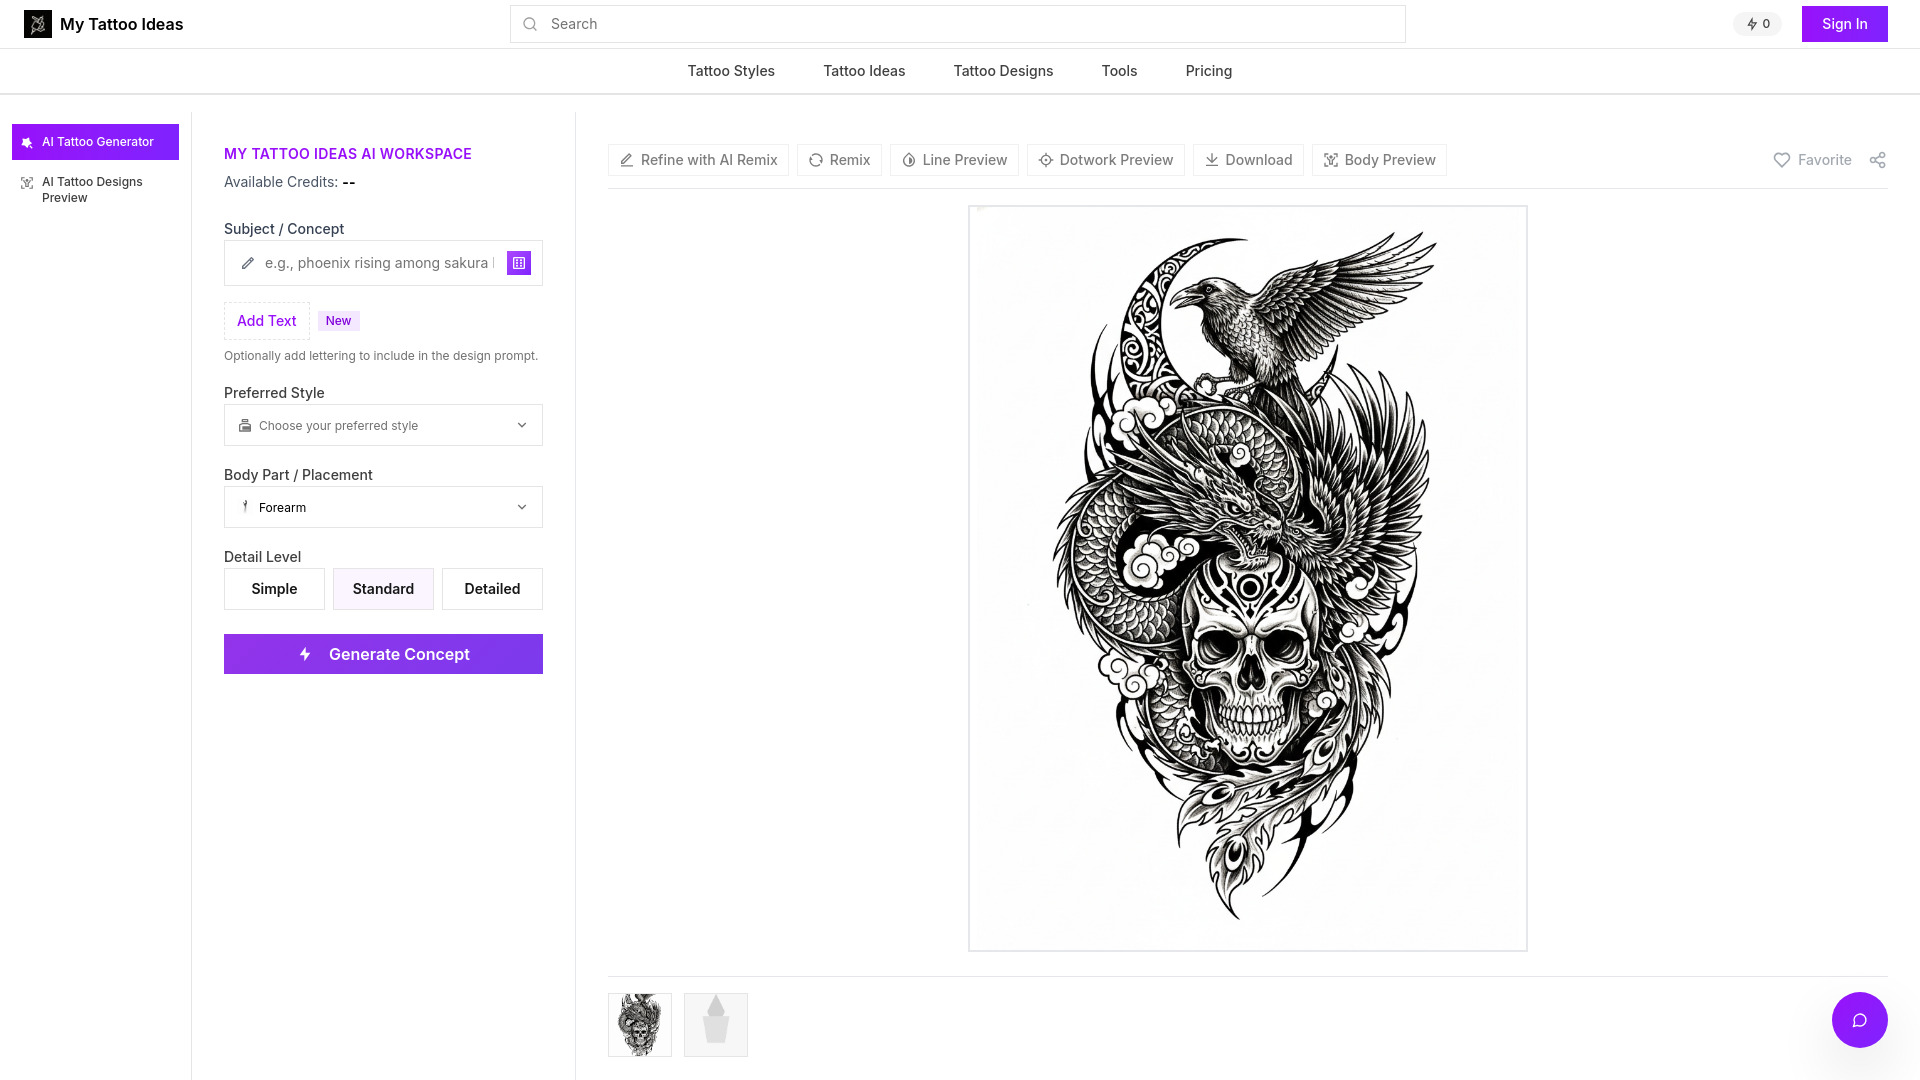The image size is (1920, 1080).
Task: Change placement from Forearm using chevron
Action: click(x=521, y=507)
